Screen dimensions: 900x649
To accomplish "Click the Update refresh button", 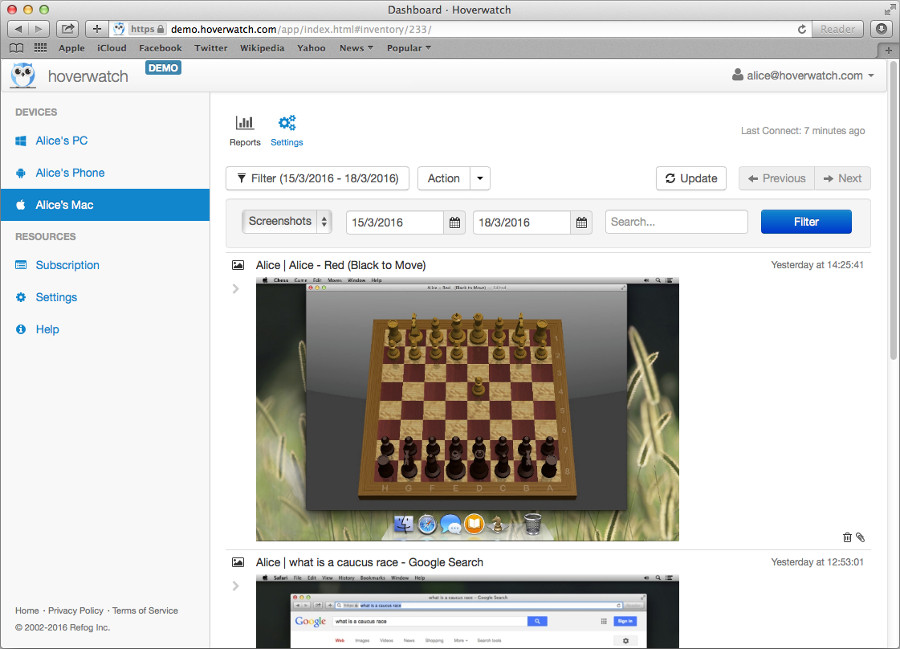I will (x=691, y=178).
